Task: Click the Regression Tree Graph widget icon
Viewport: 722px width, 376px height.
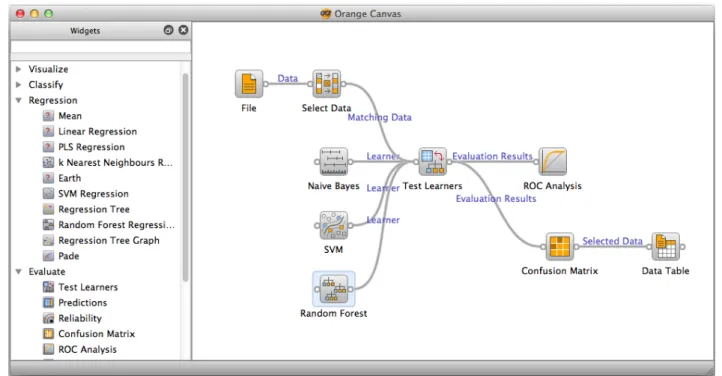Action: (48, 240)
